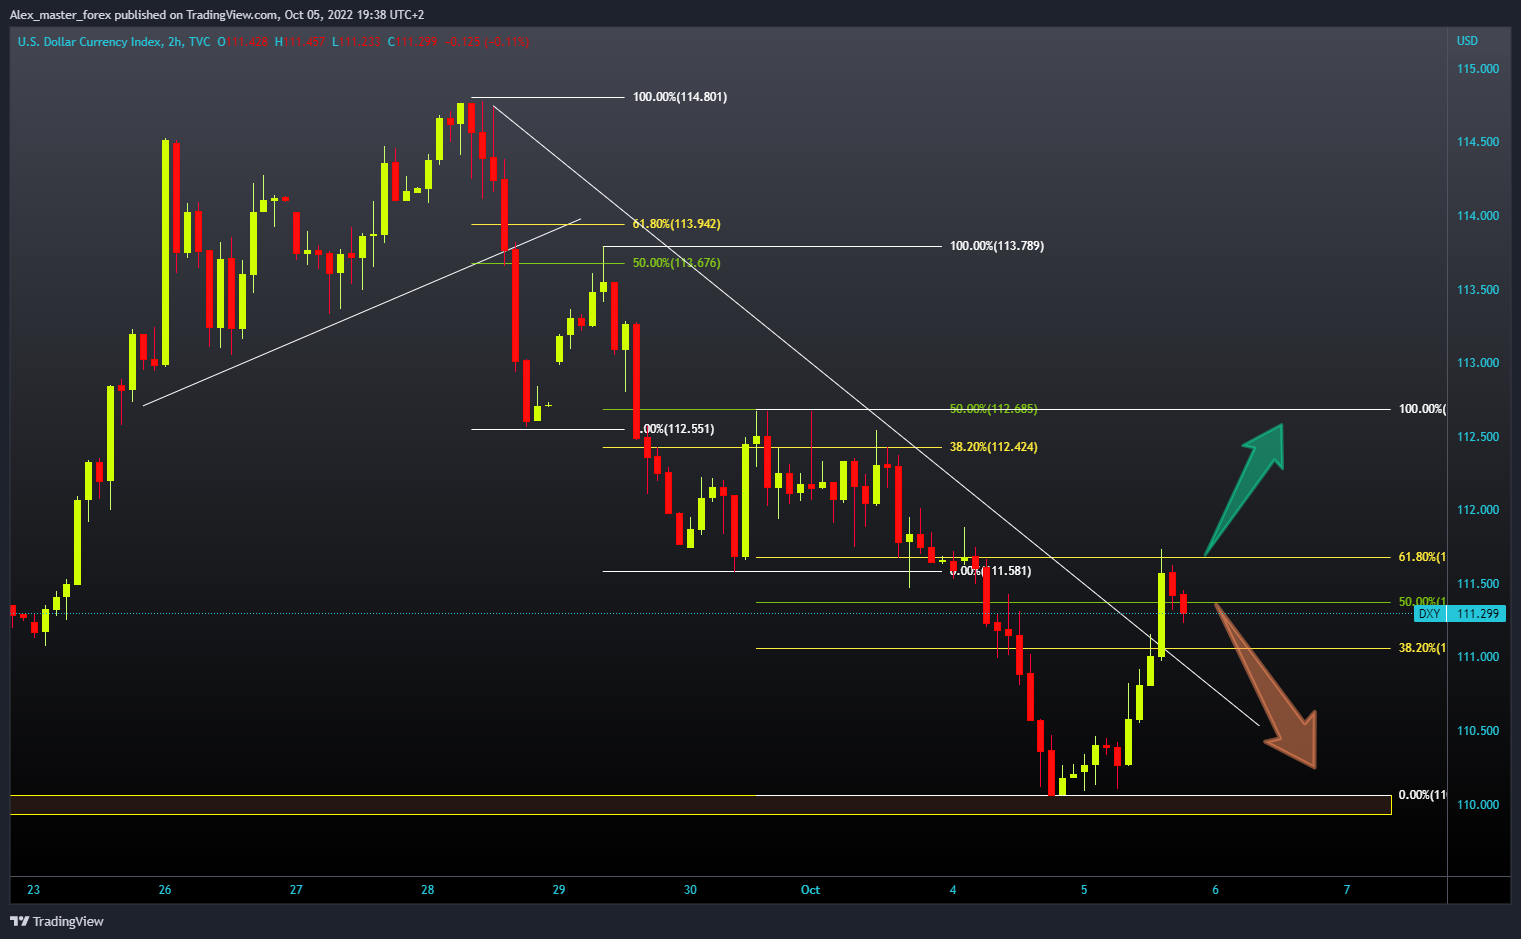Select Fibonacci label 100.00%(113.789)
The width and height of the screenshot is (1521, 939).
coord(997,246)
